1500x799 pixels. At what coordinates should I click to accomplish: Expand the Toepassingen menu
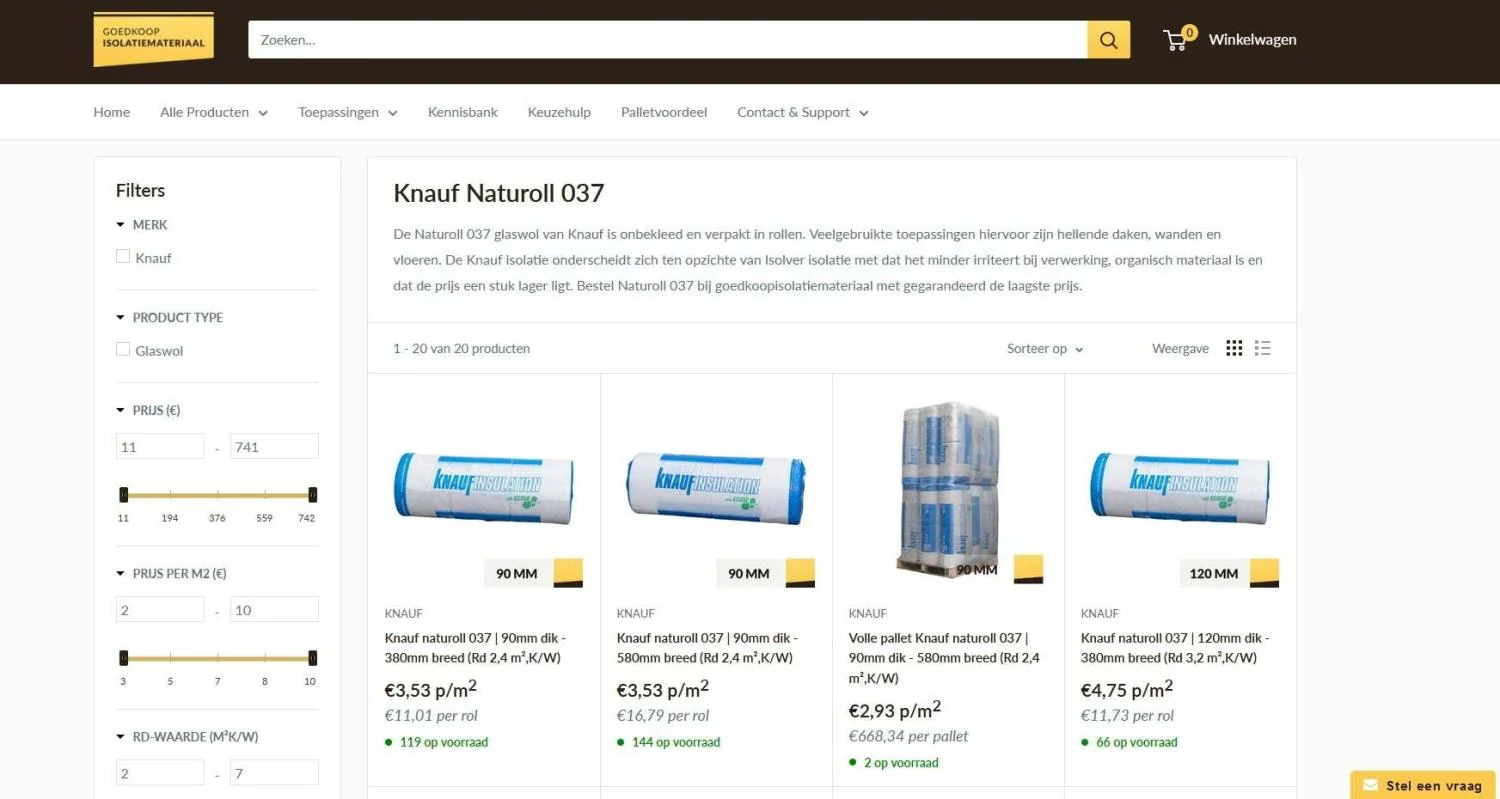pyautogui.click(x=347, y=112)
